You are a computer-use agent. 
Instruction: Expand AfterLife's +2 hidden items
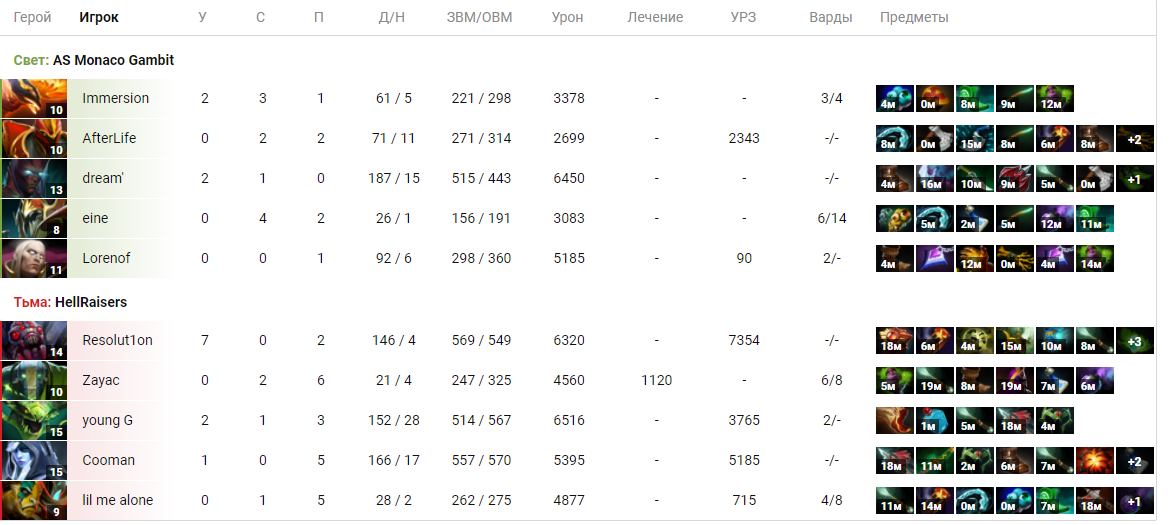click(x=1135, y=138)
